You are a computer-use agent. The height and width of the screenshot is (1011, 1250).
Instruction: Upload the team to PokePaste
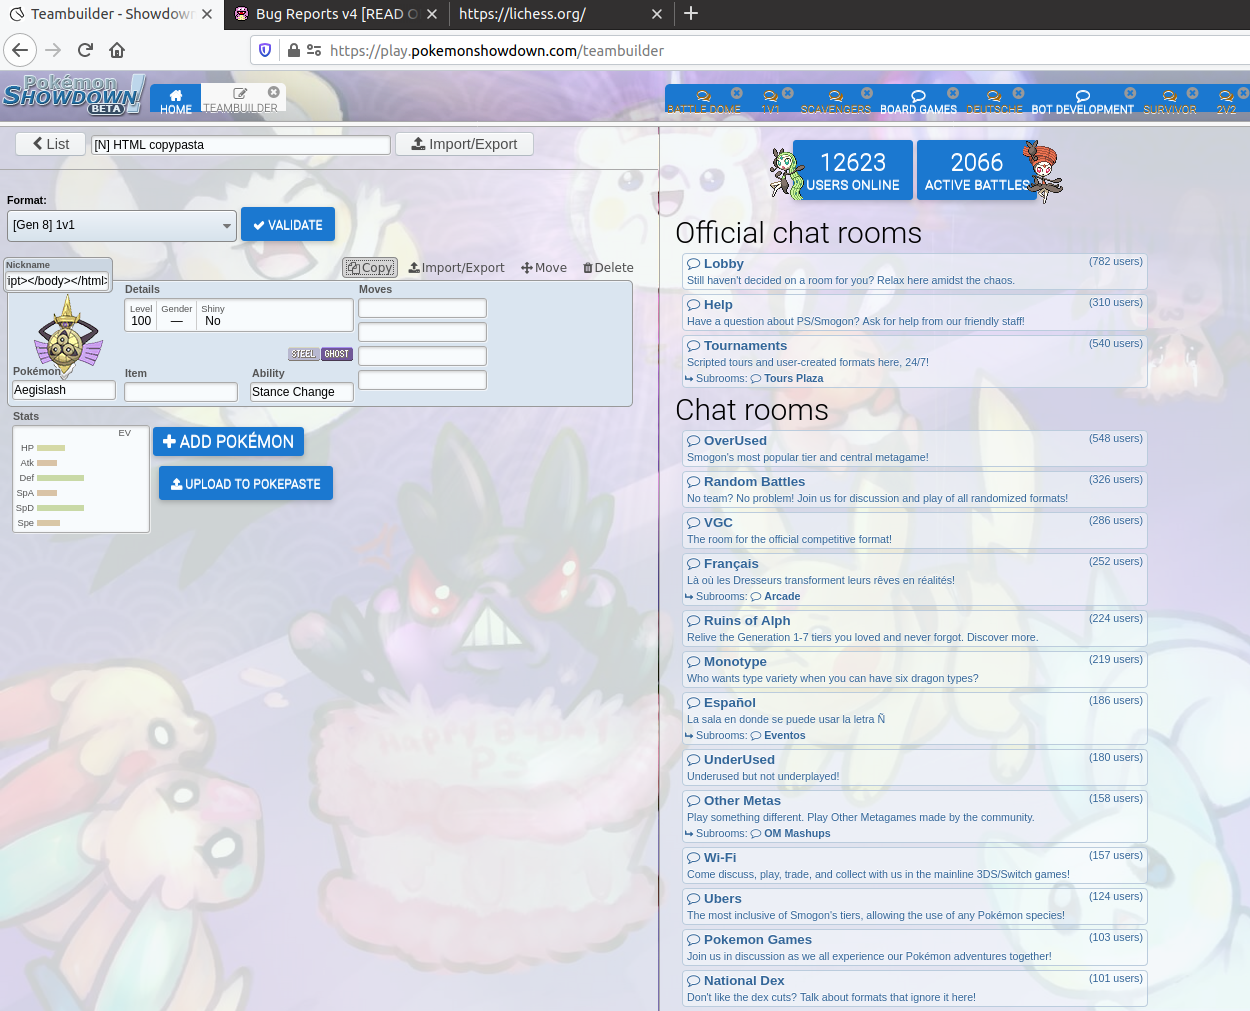[x=246, y=484]
